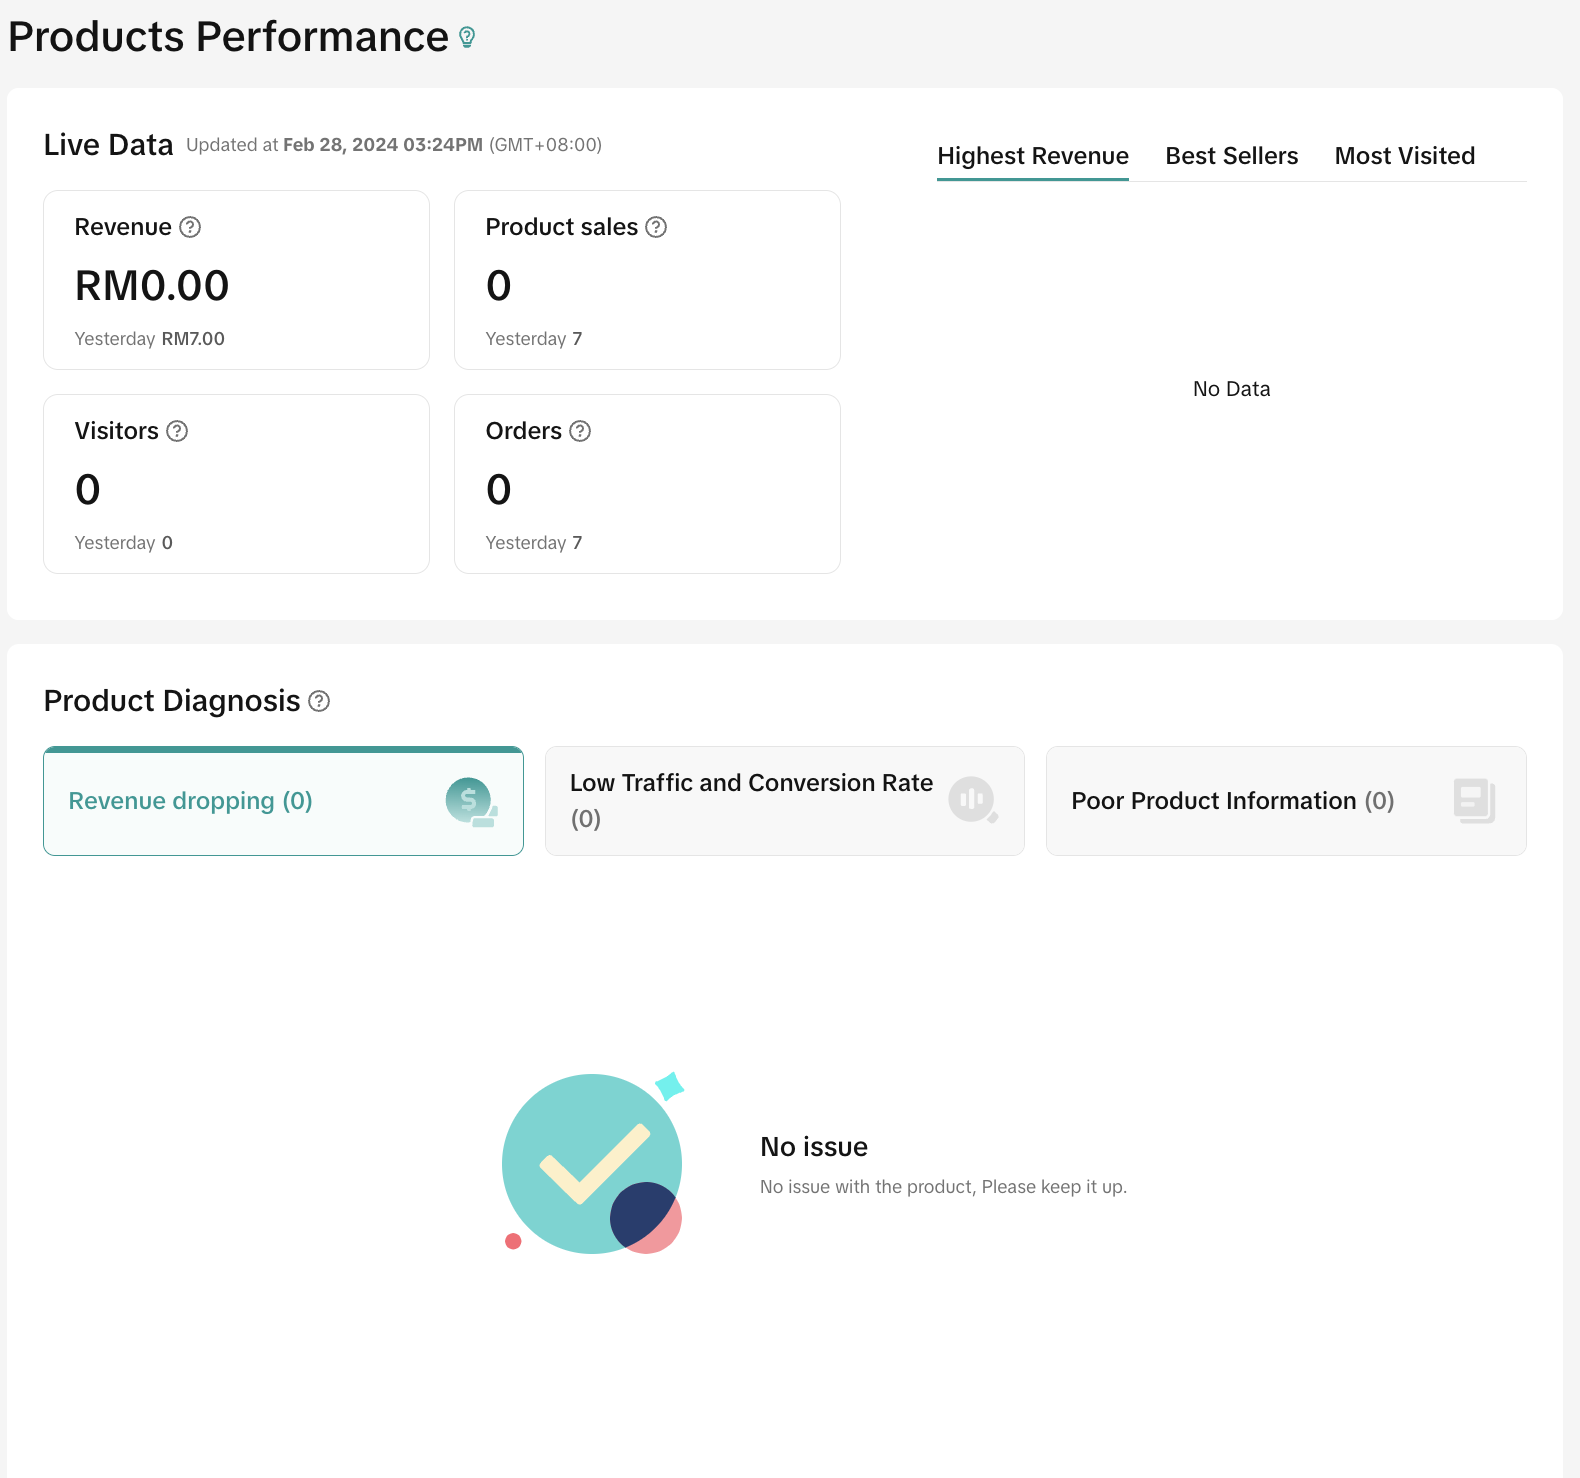The height and width of the screenshot is (1478, 1580).
Task: Click the Visitors help question mark icon
Action: point(177,431)
